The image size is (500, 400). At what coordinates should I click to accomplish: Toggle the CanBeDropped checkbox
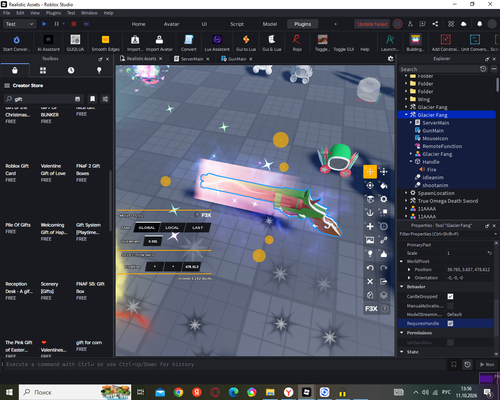pyautogui.click(x=450, y=296)
